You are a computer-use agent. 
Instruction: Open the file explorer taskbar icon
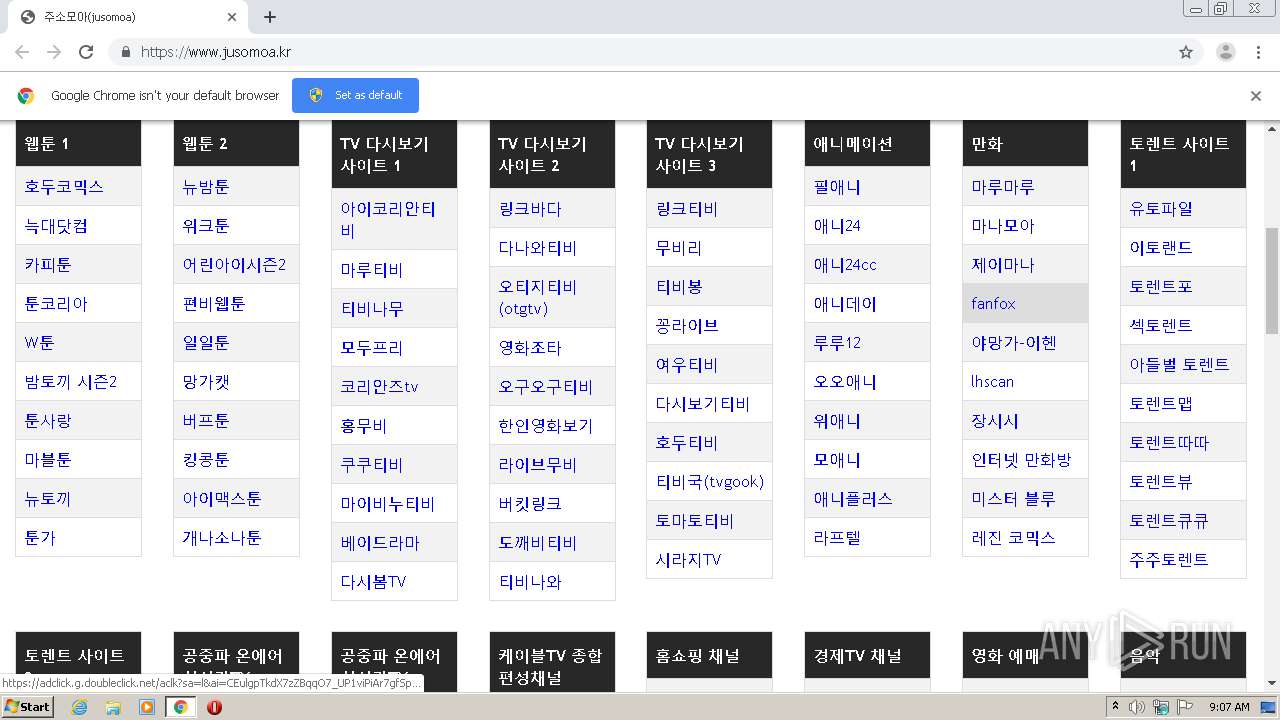113,707
